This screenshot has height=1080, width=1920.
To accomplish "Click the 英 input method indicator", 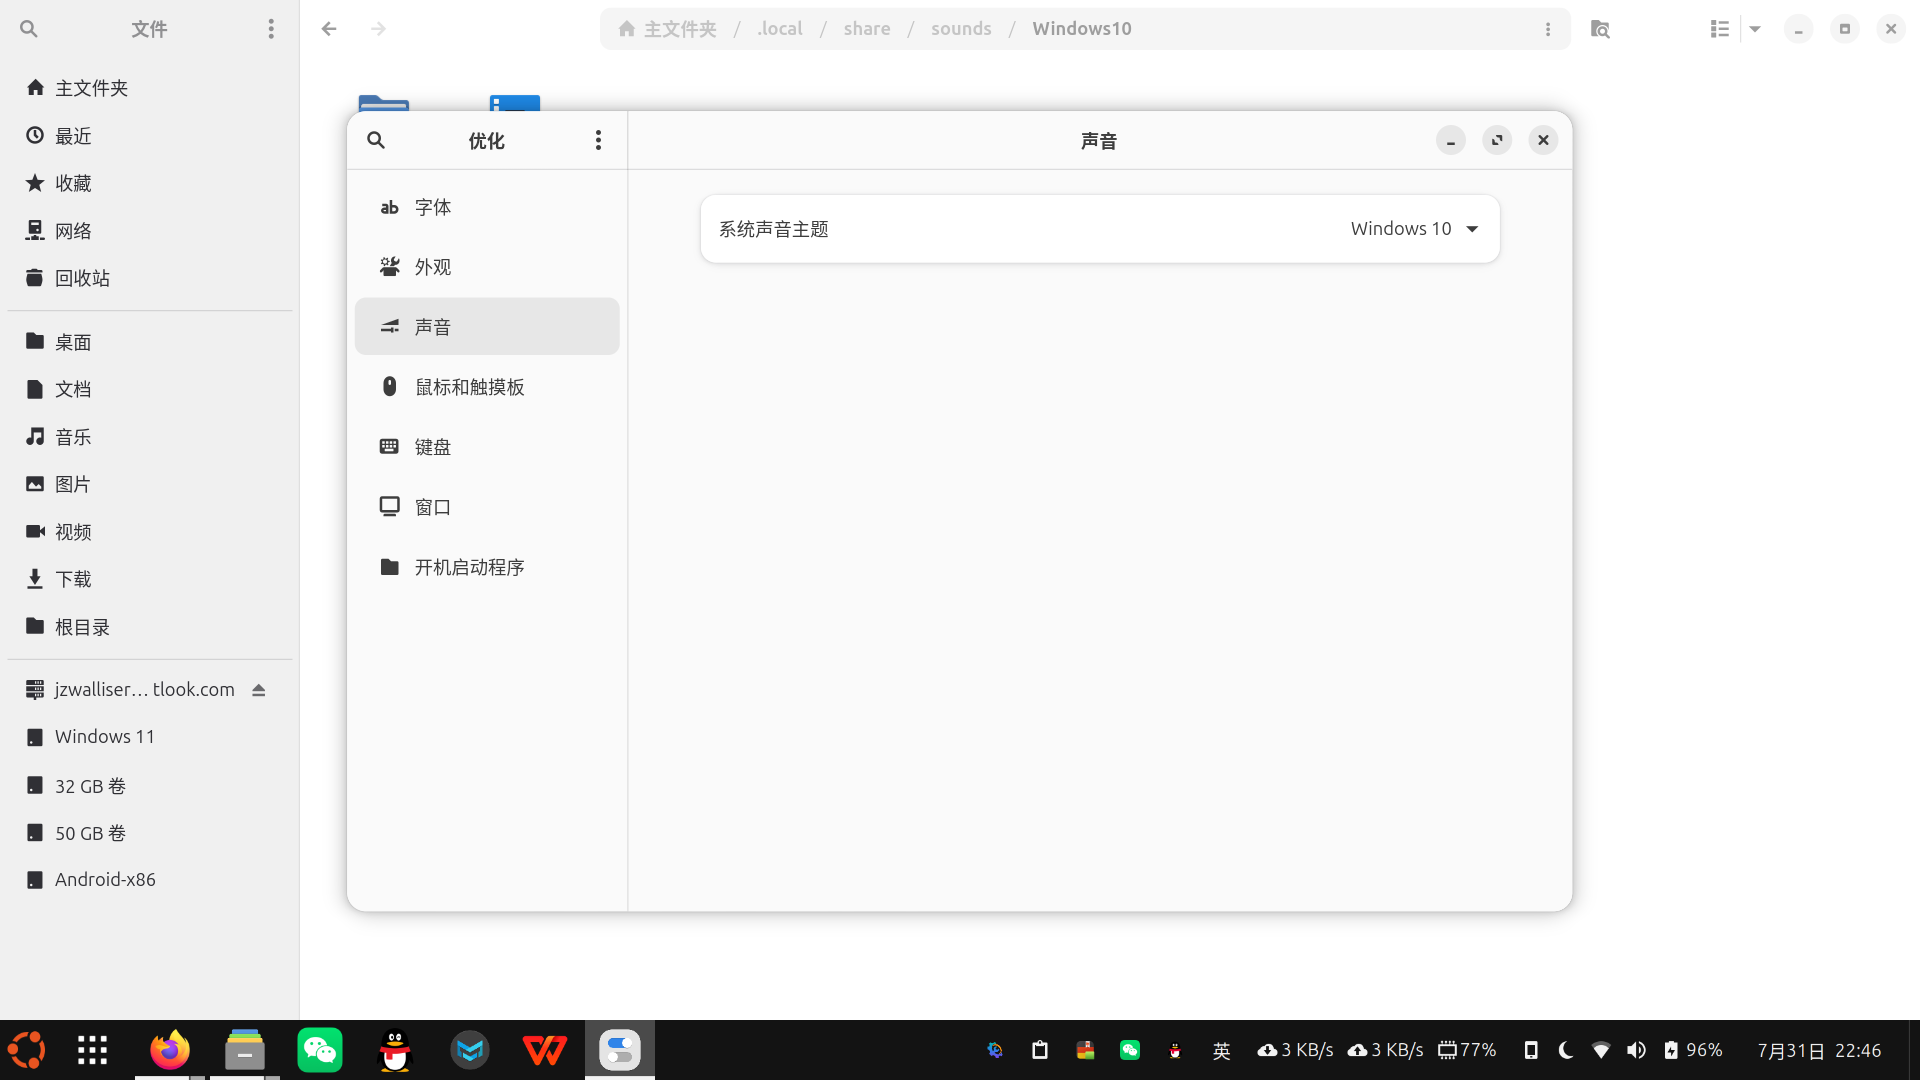I will click(1221, 1050).
